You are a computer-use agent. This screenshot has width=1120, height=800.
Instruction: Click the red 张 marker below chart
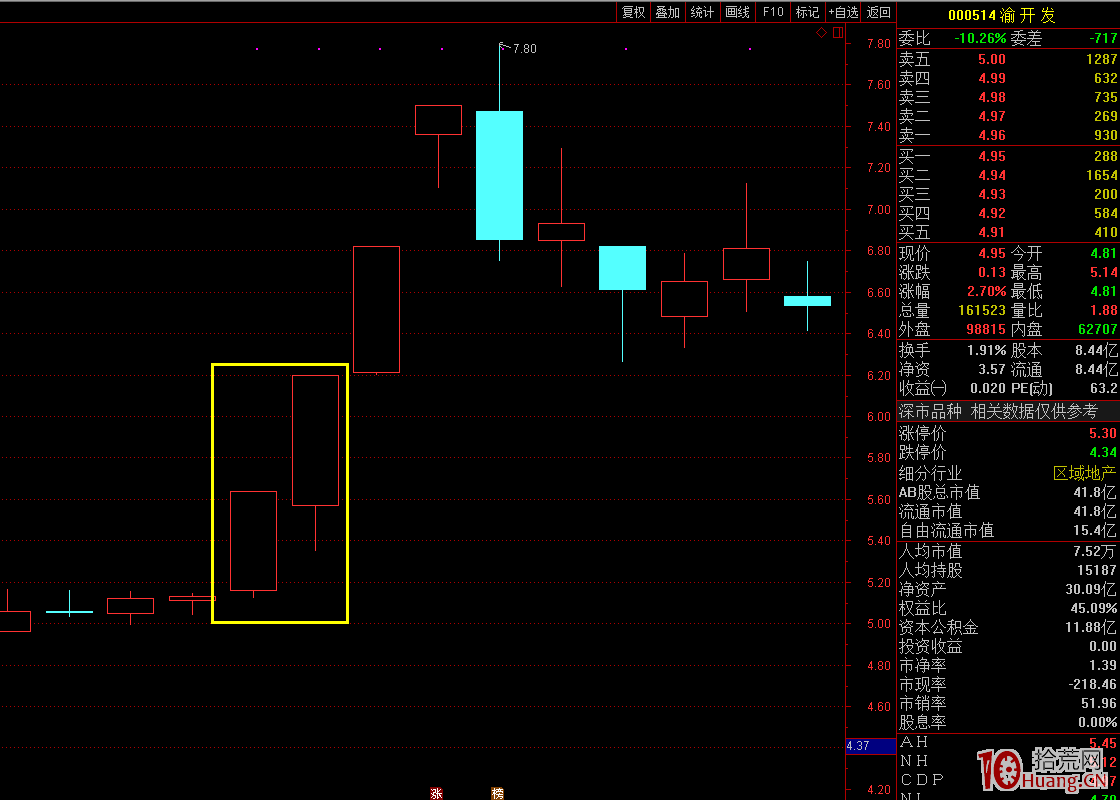tap(436, 793)
